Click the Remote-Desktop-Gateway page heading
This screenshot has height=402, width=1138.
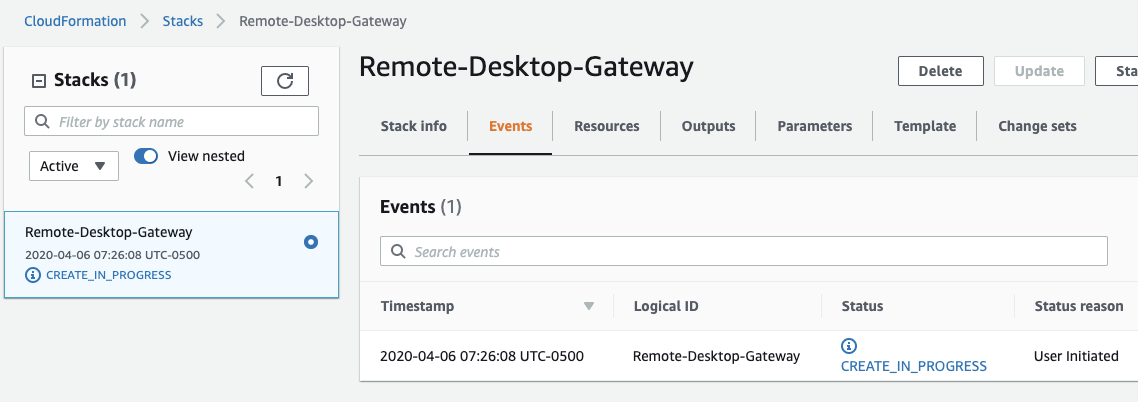tap(526, 67)
